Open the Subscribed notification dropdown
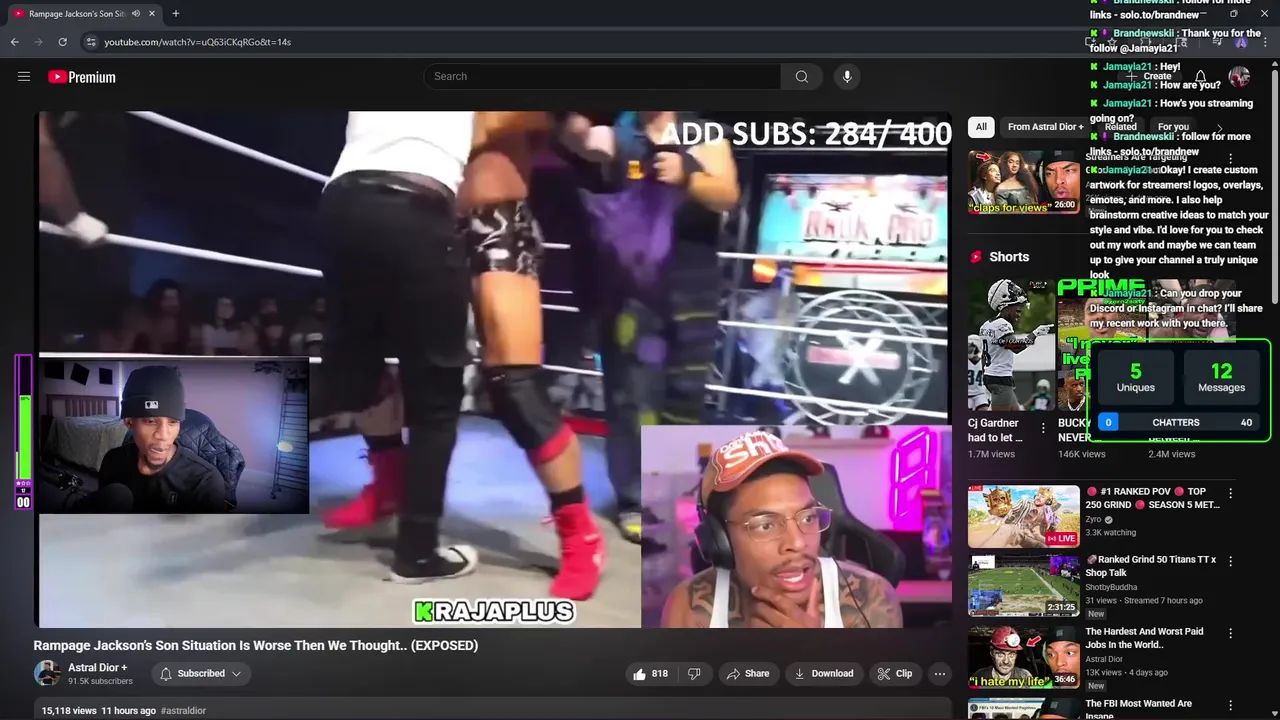The image size is (1280, 720). (x=200, y=674)
